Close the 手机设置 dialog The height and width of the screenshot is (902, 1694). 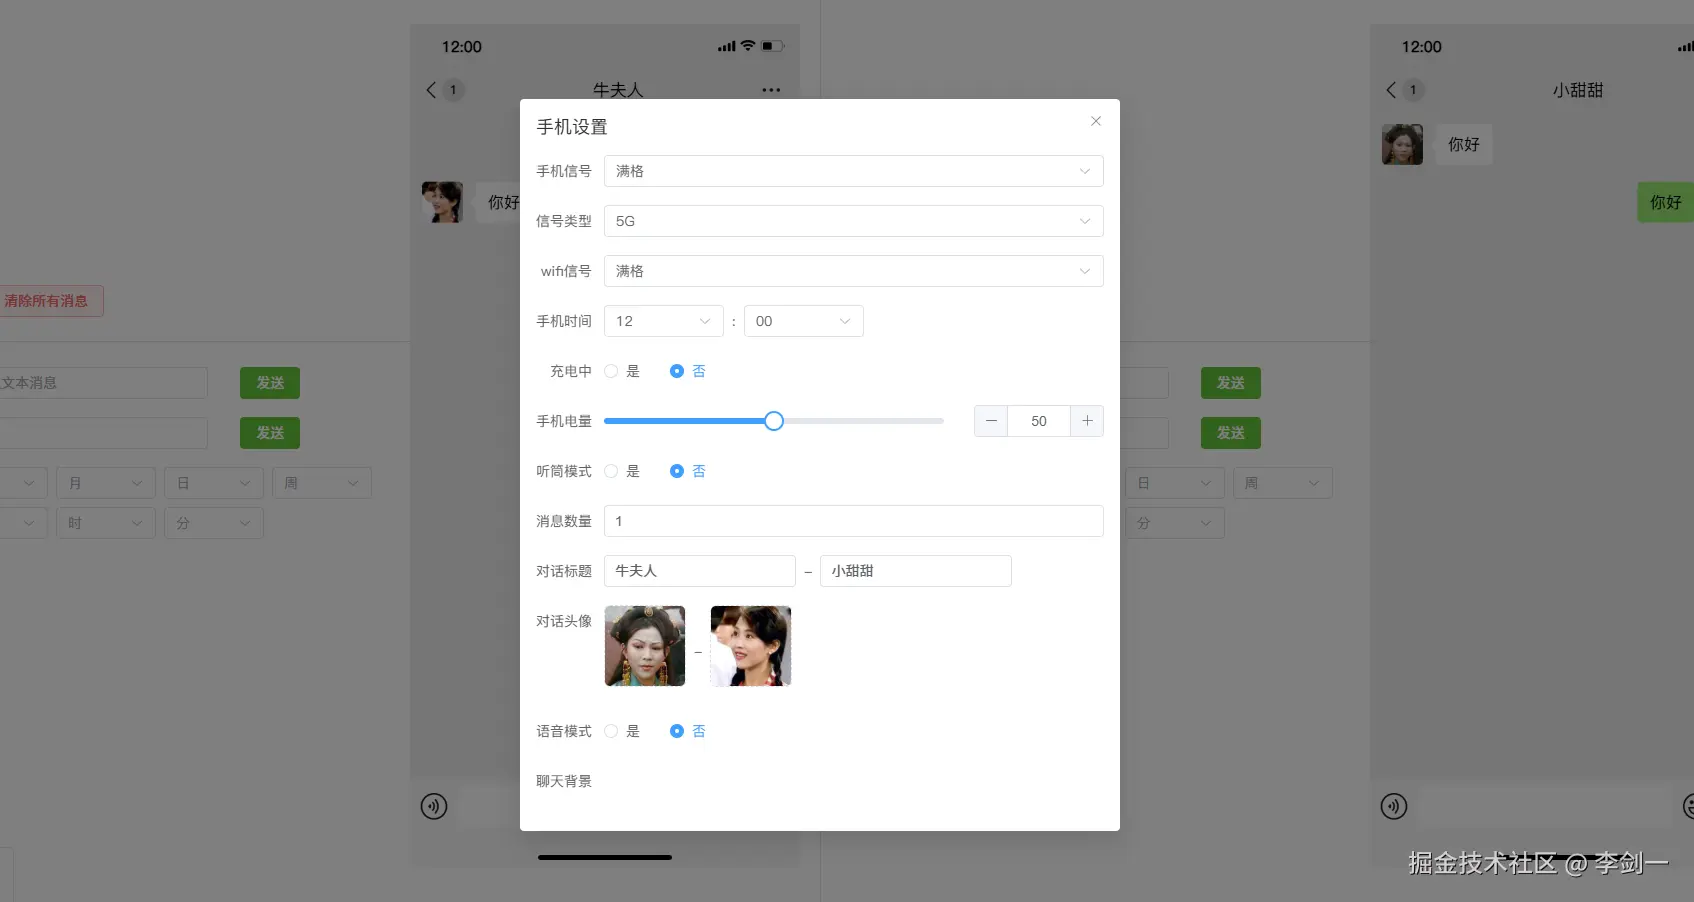click(x=1096, y=121)
